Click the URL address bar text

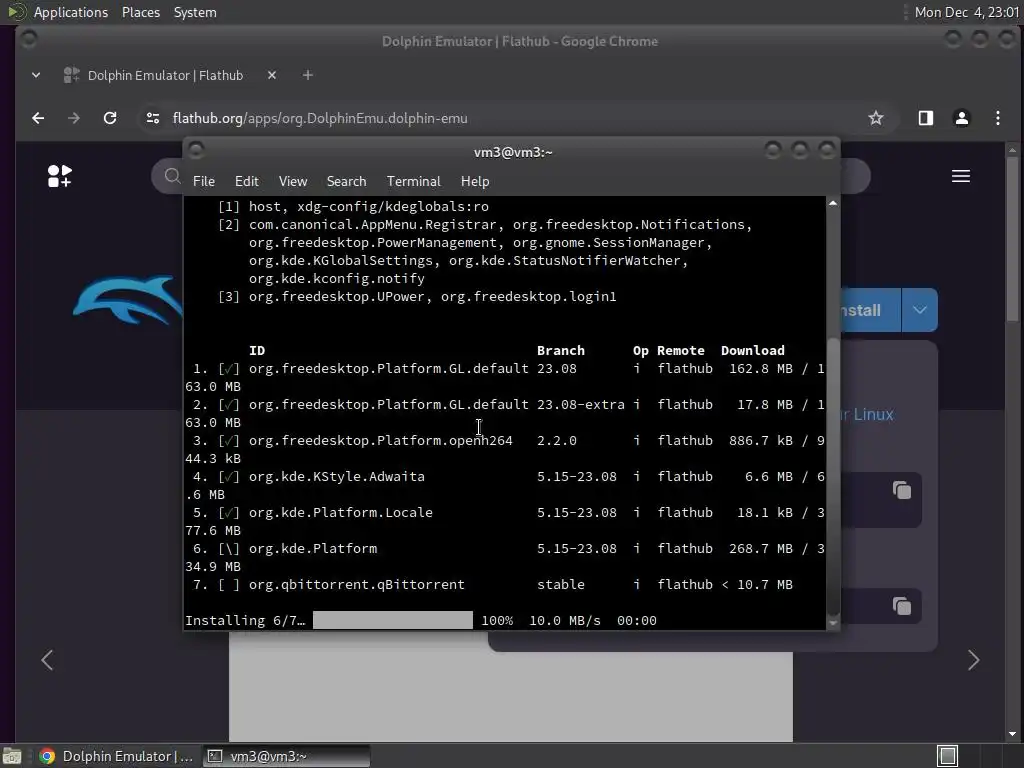(320, 118)
